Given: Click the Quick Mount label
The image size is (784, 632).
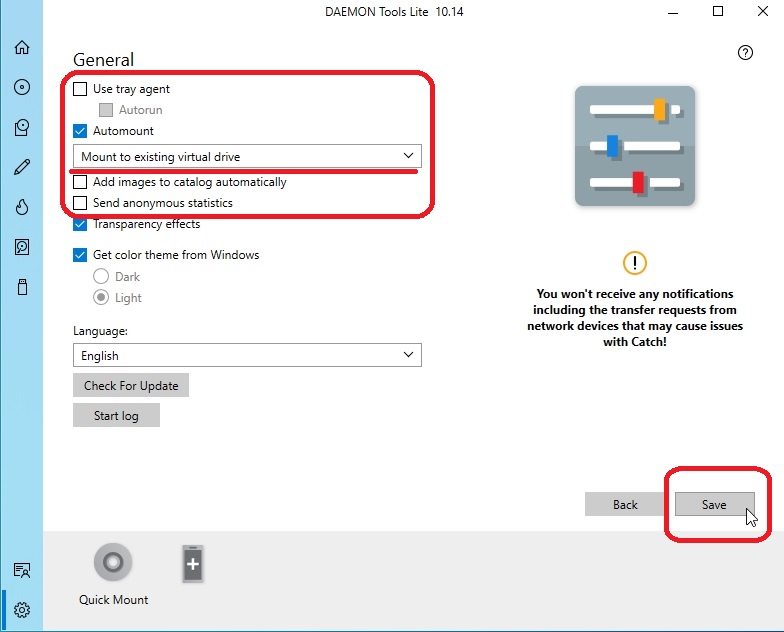Looking at the screenshot, I should point(114,600).
